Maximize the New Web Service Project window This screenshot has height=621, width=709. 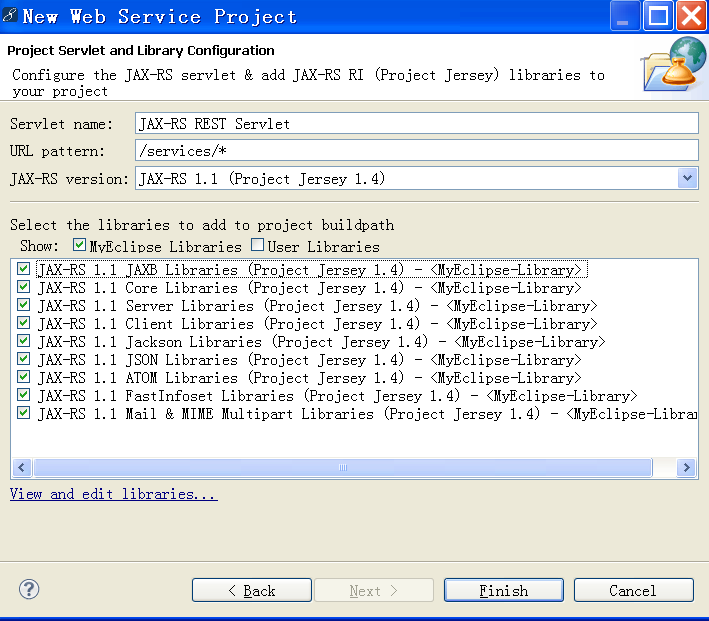point(658,16)
